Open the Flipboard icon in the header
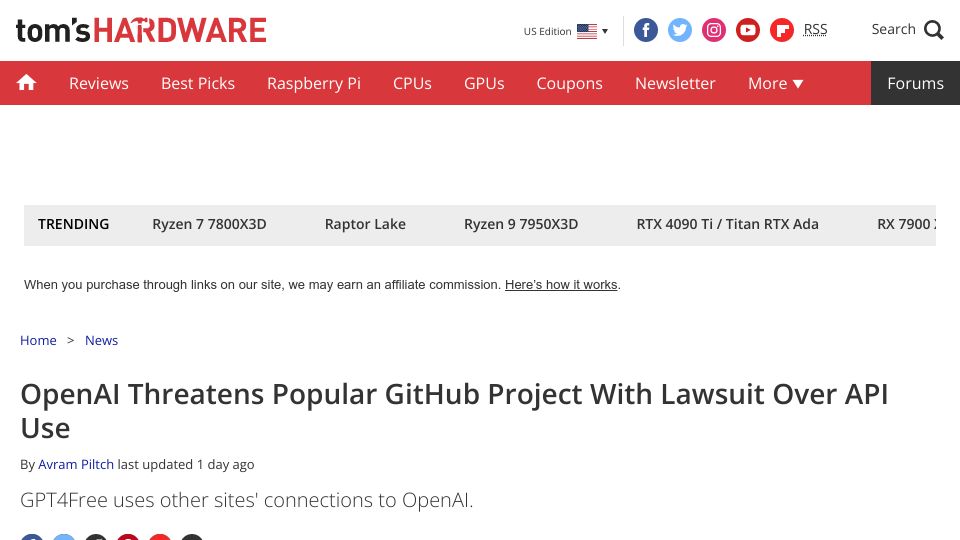 coord(782,30)
